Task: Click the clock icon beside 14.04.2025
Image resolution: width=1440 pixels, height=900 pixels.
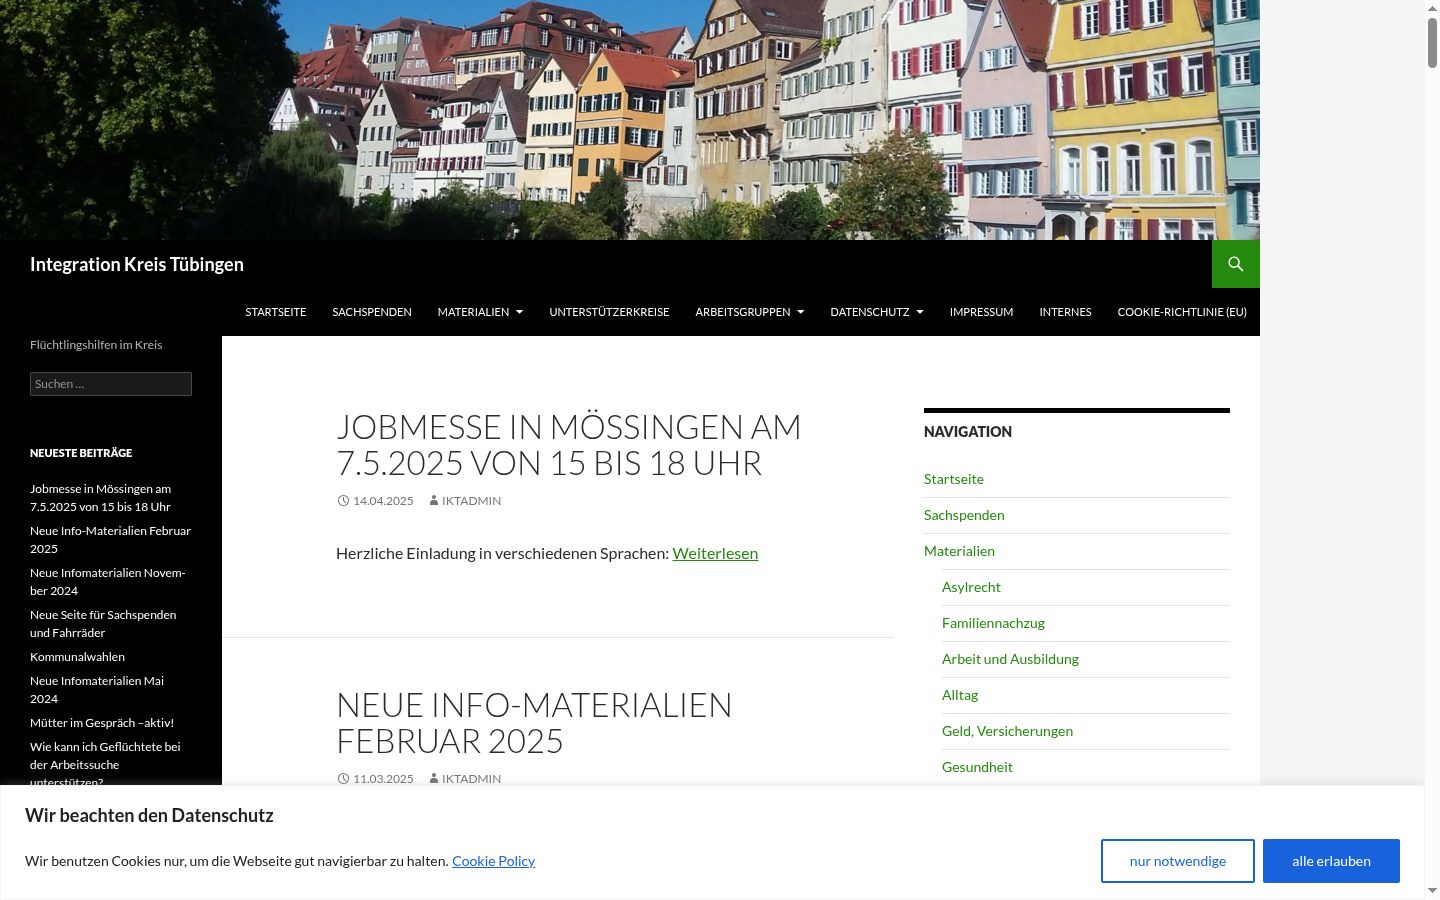Action: pyautogui.click(x=343, y=501)
